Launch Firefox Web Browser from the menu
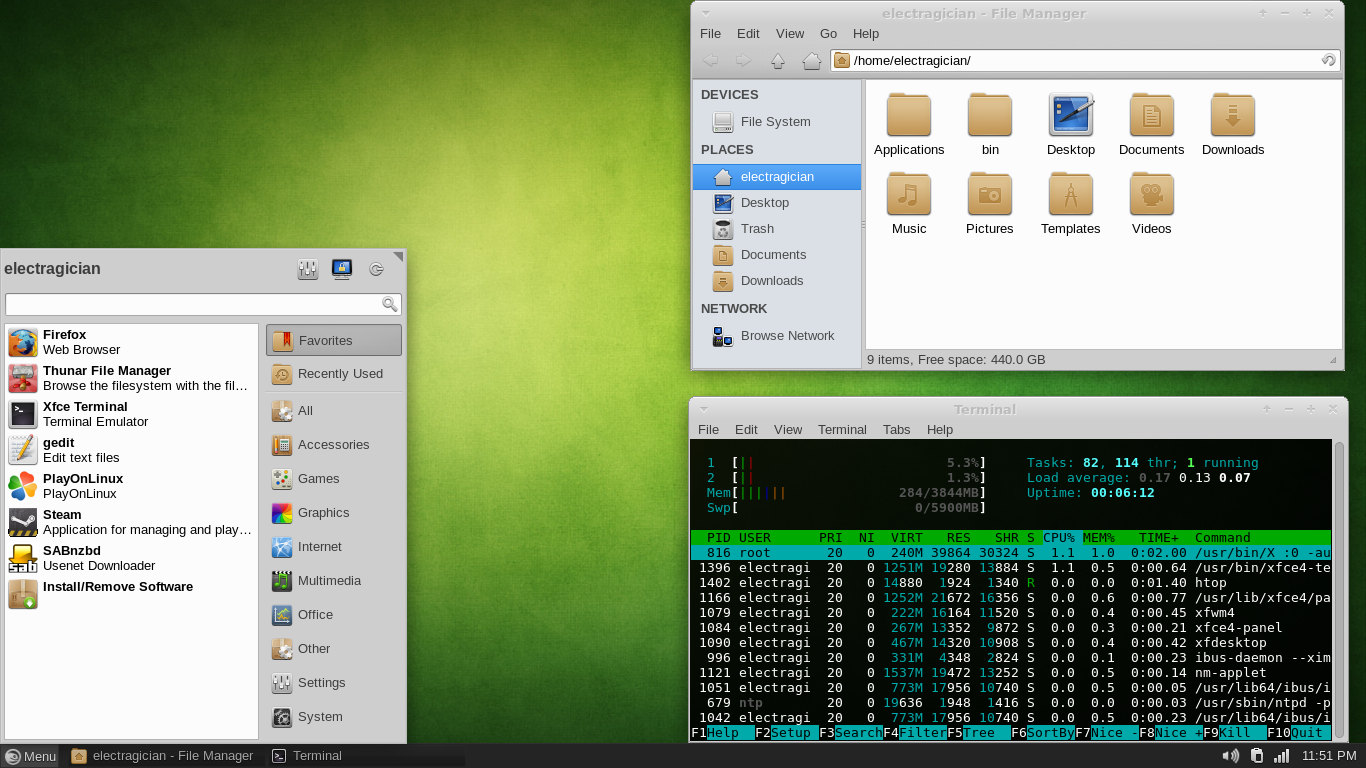 [65, 341]
